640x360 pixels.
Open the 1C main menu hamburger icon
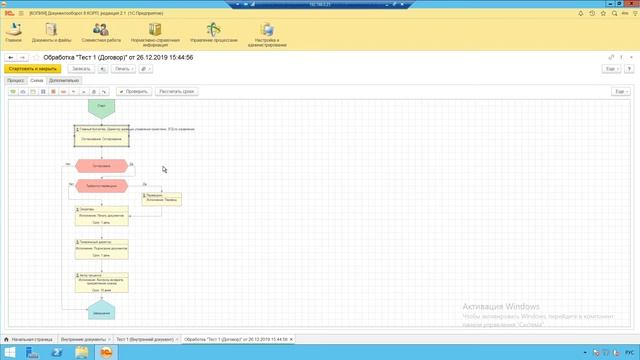point(21,13)
